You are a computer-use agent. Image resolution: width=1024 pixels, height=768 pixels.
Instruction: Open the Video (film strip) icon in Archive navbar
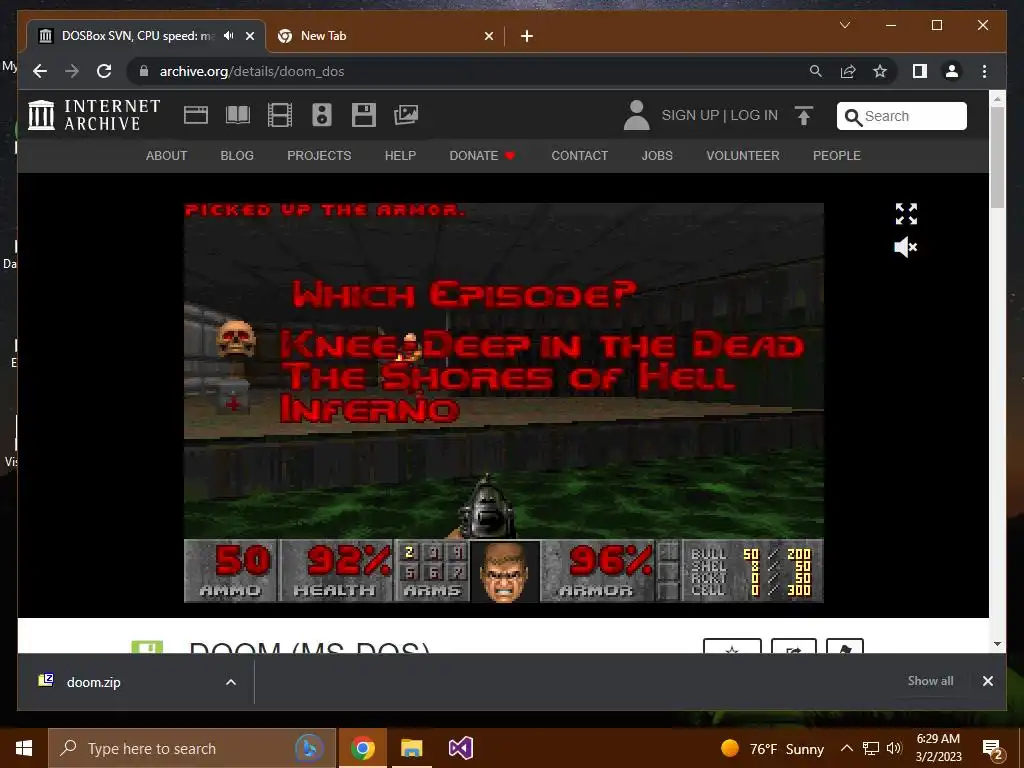pyautogui.click(x=280, y=115)
